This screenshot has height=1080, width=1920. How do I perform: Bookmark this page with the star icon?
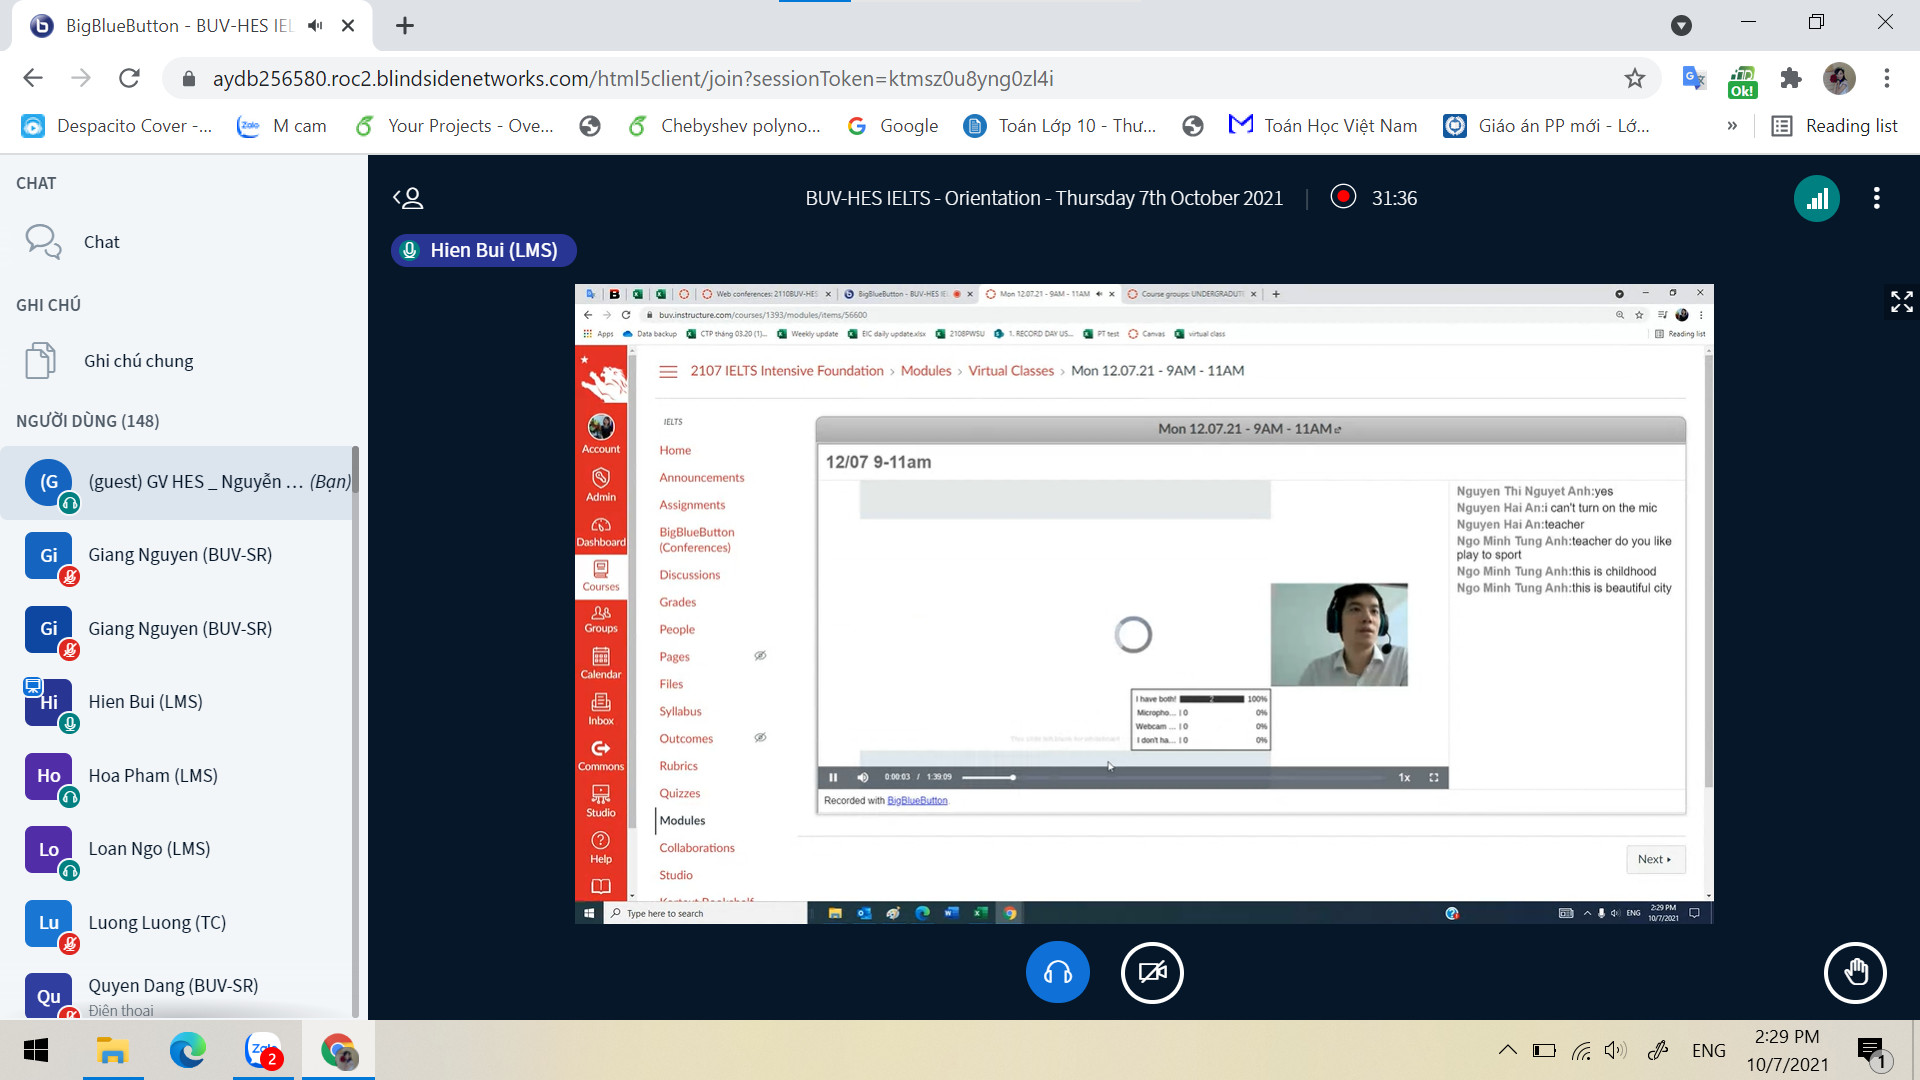point(1634,78)
